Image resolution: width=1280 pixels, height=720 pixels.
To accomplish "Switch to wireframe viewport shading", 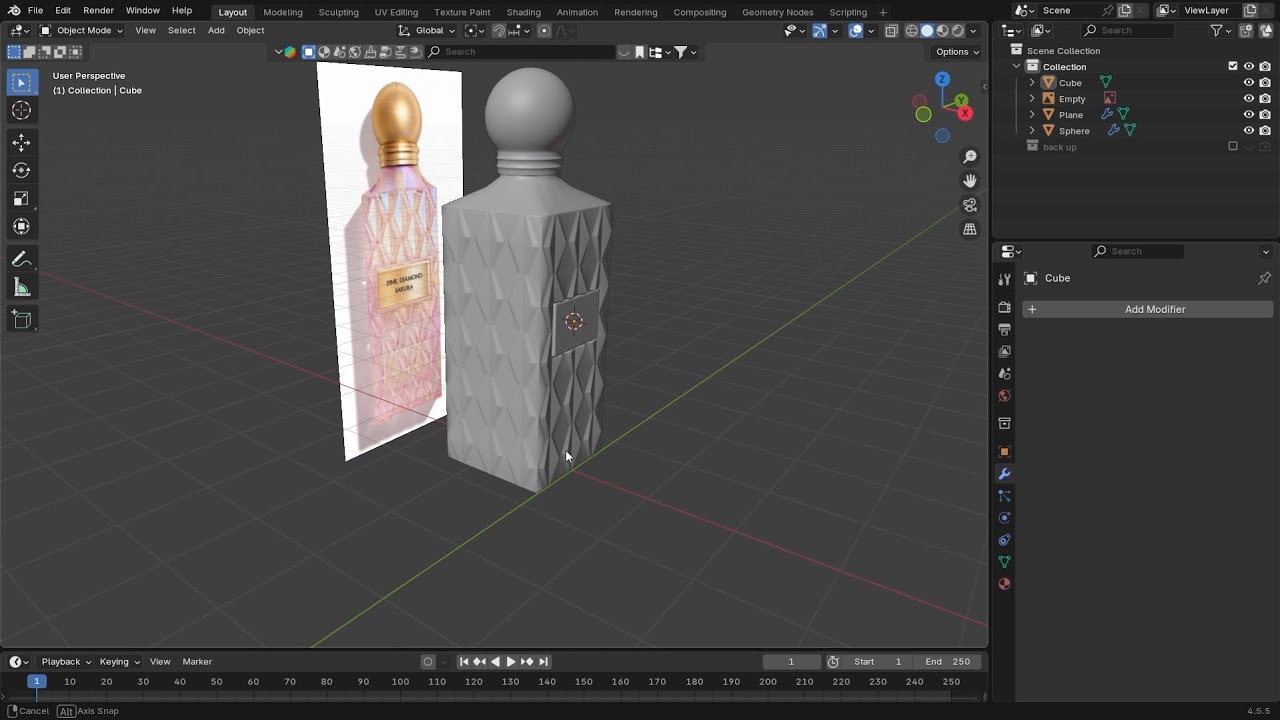I will (912, 31).
